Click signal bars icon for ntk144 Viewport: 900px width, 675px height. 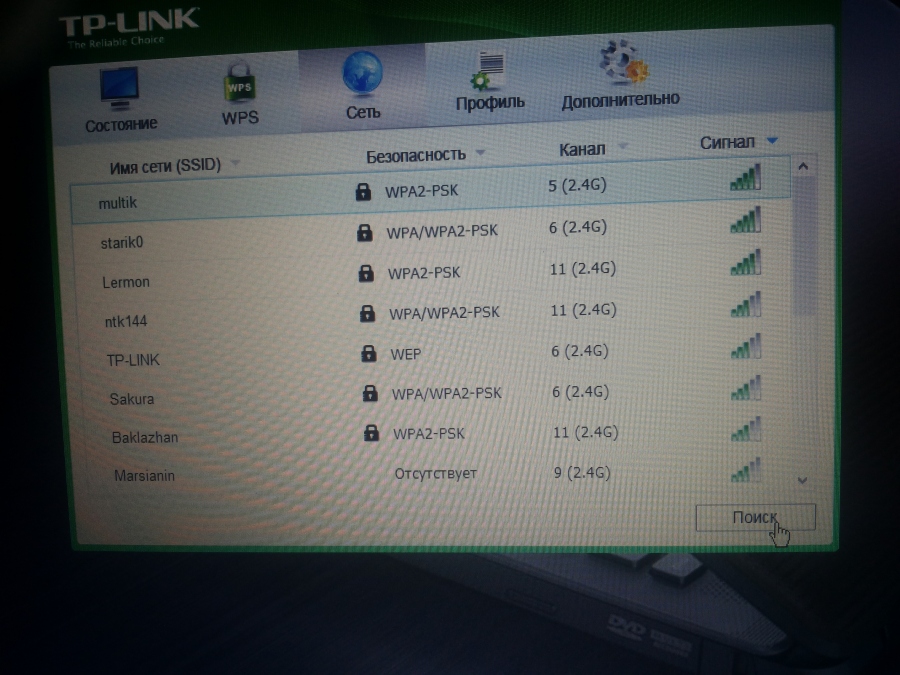coord(746,305)
